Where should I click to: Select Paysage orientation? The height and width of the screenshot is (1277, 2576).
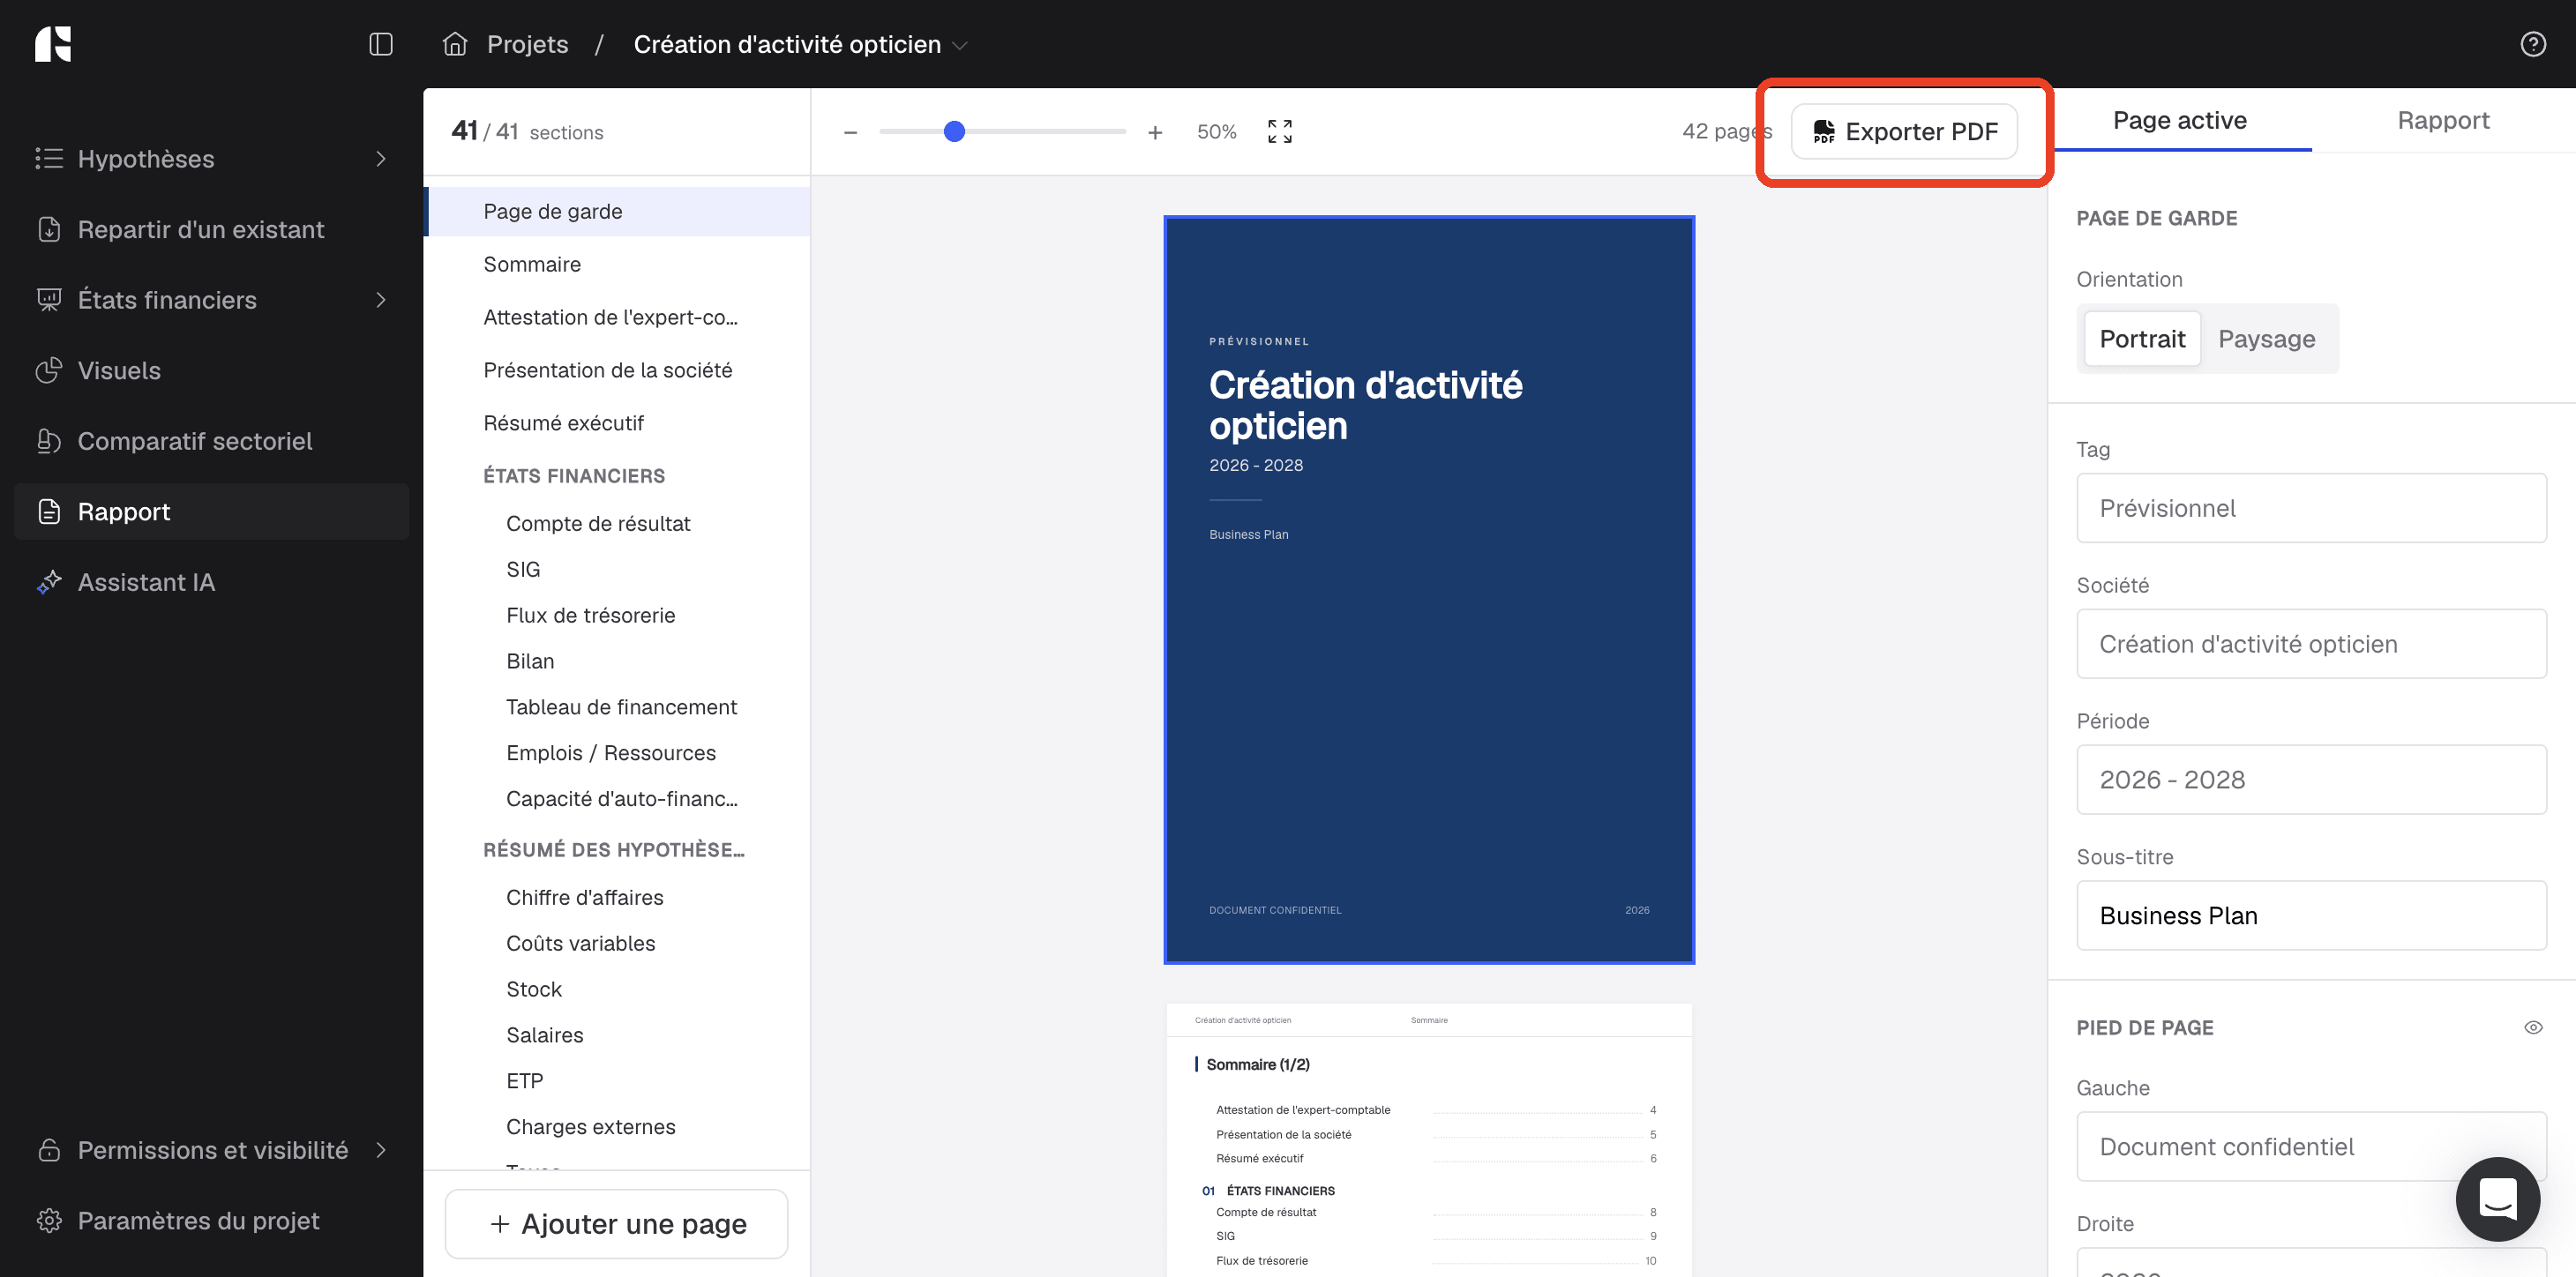tap(2266, 339)
